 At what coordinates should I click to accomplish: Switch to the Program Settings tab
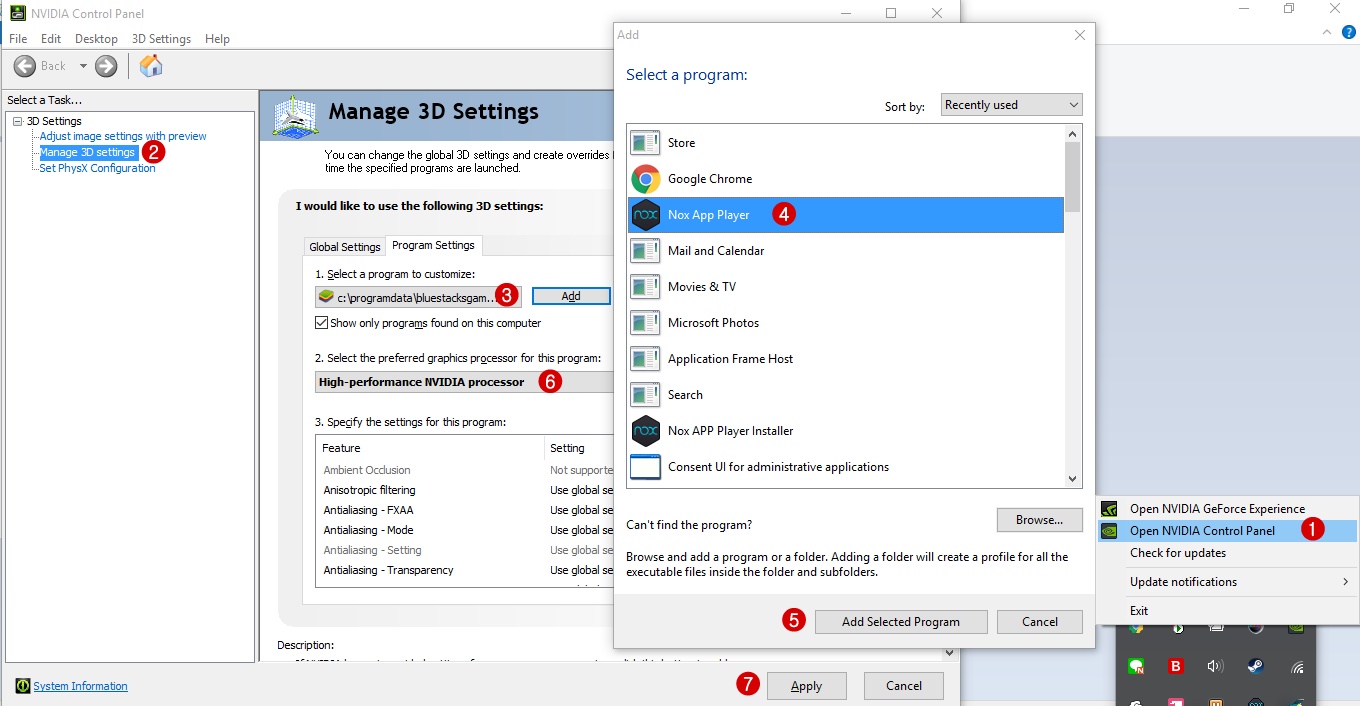433,245
